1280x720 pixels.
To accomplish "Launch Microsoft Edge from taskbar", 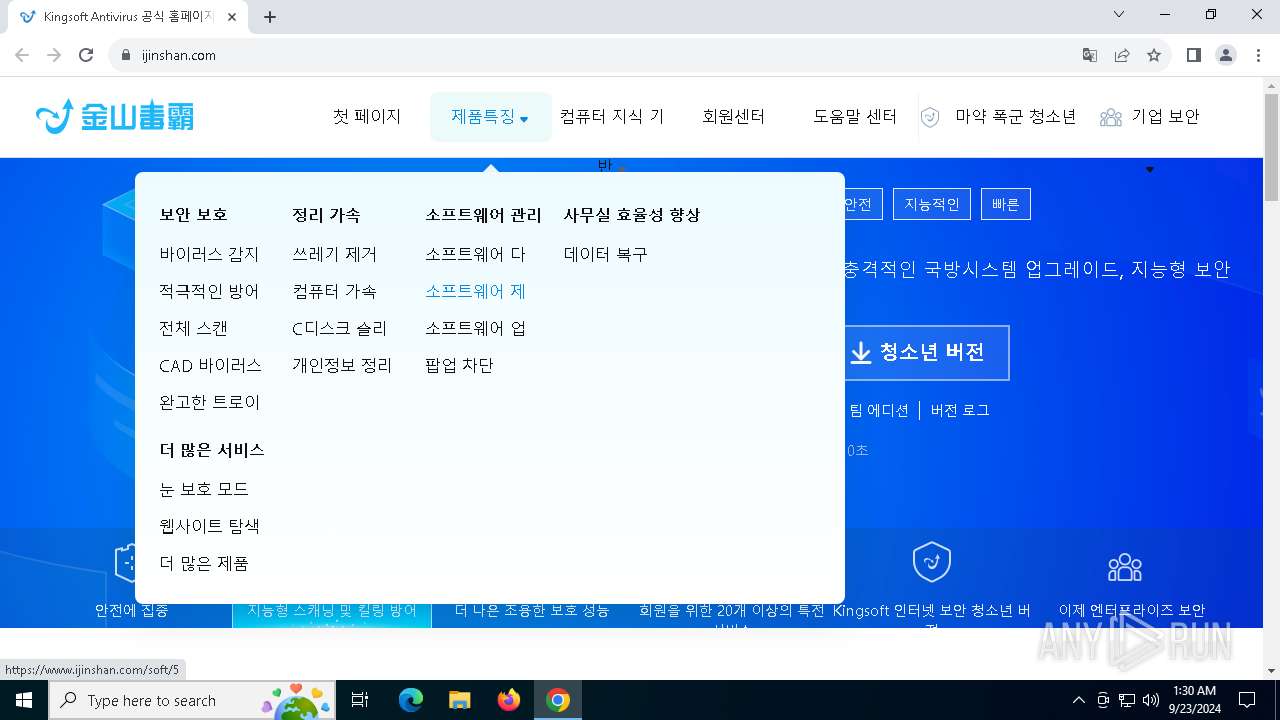I will click(x=411, y=700).
